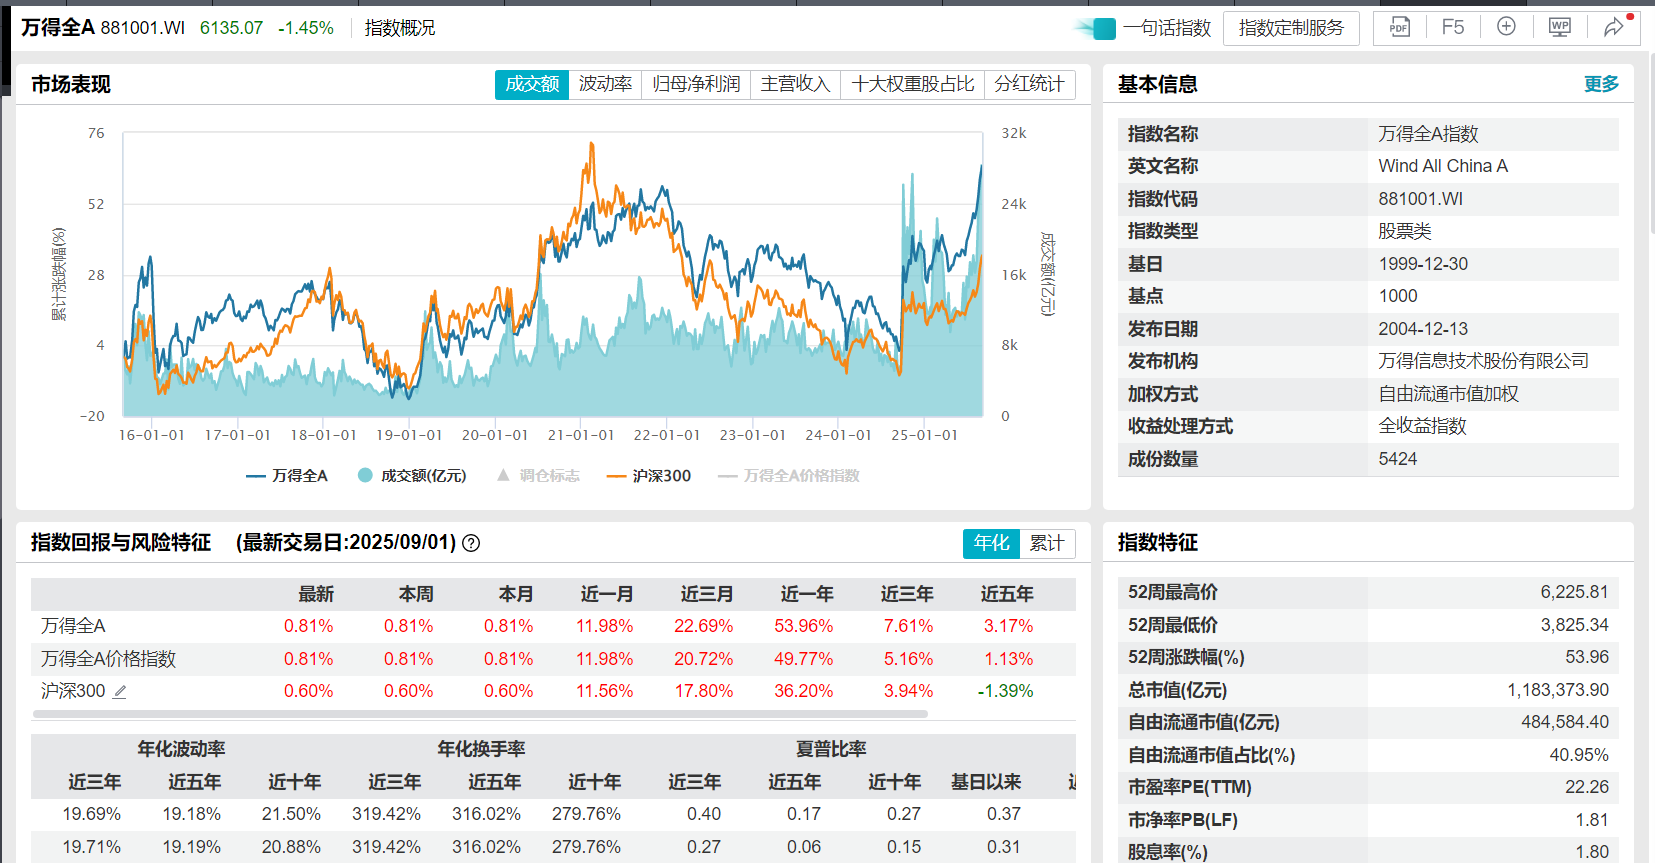The width and height of the screenshot is (1655, 863).
Task: Click the 加权方式 value 自由流通市值加权
Action: point(1449,394)
